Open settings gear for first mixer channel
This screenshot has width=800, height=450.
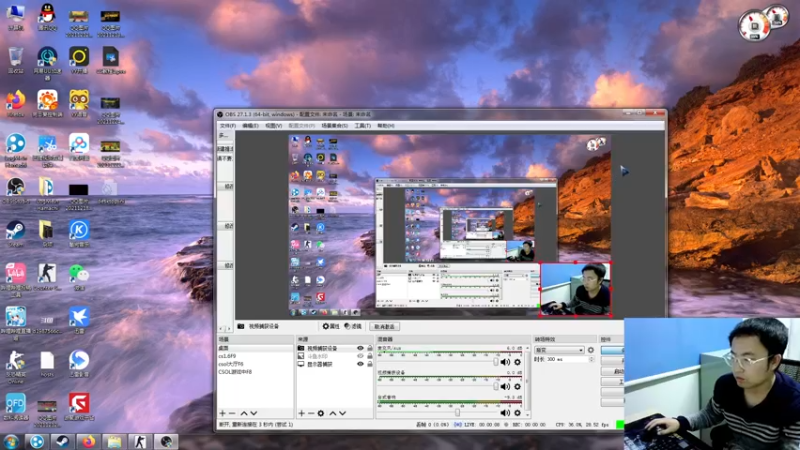click(x=517, y=362)
